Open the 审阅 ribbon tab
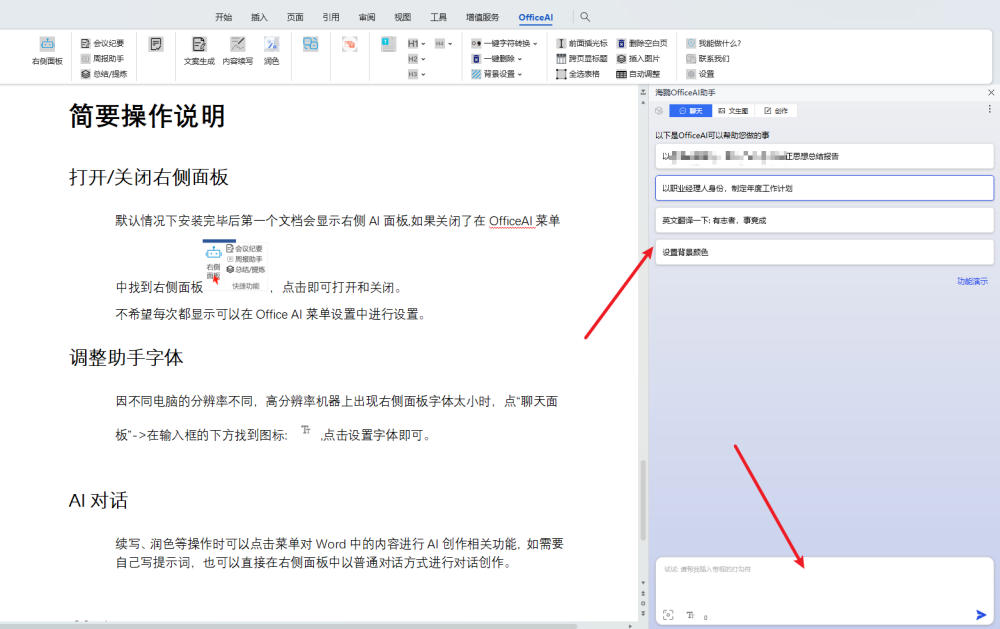Screen dimensions: 1000x629 (x=367, y=17)
